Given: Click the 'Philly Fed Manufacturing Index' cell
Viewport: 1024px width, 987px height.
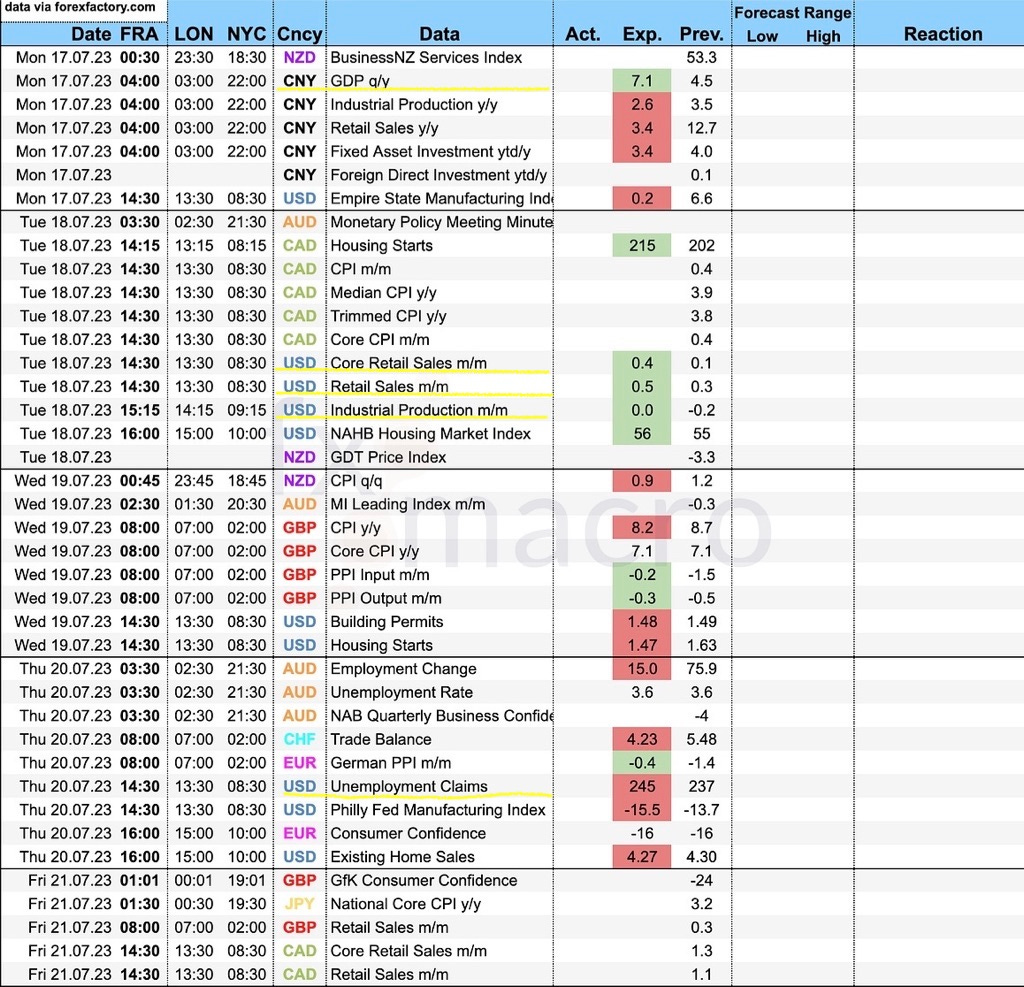Looking at the screenshot, I should click(x=438, y=810).
